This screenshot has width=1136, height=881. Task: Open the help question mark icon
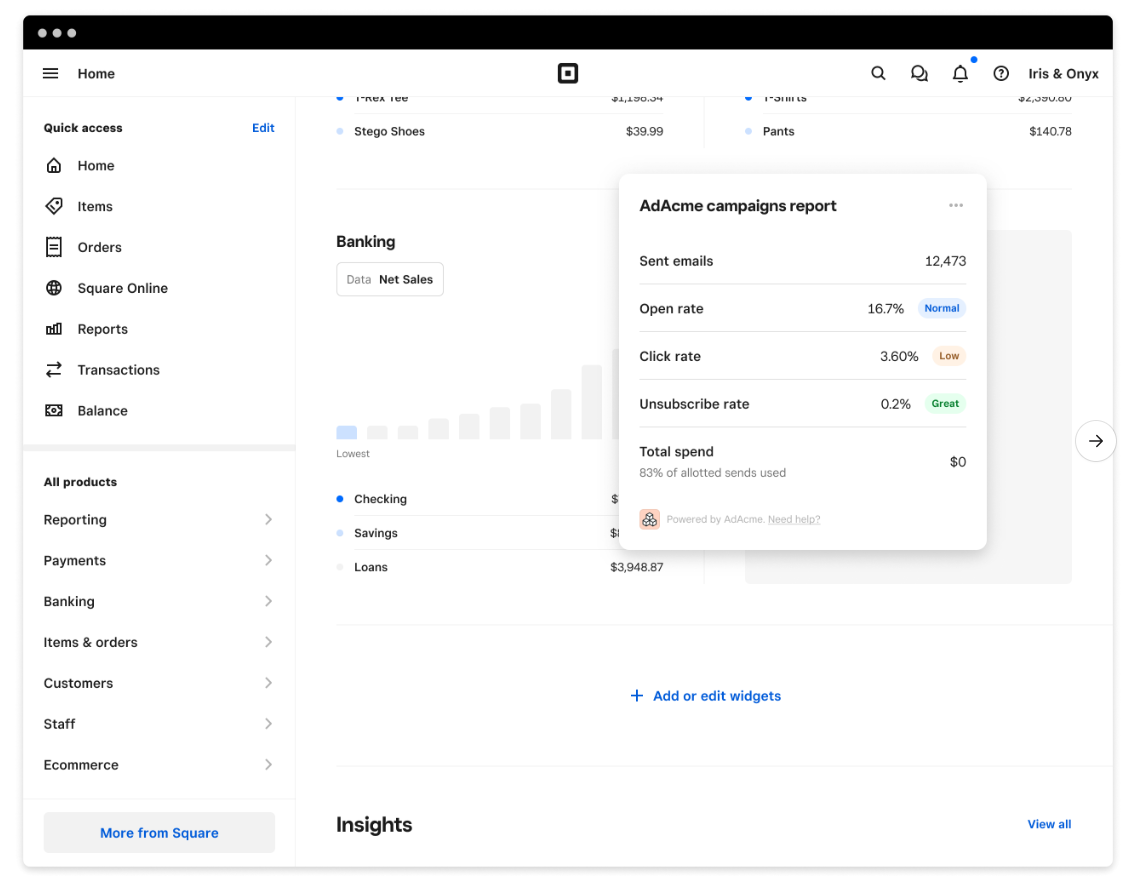[1001, 73]
